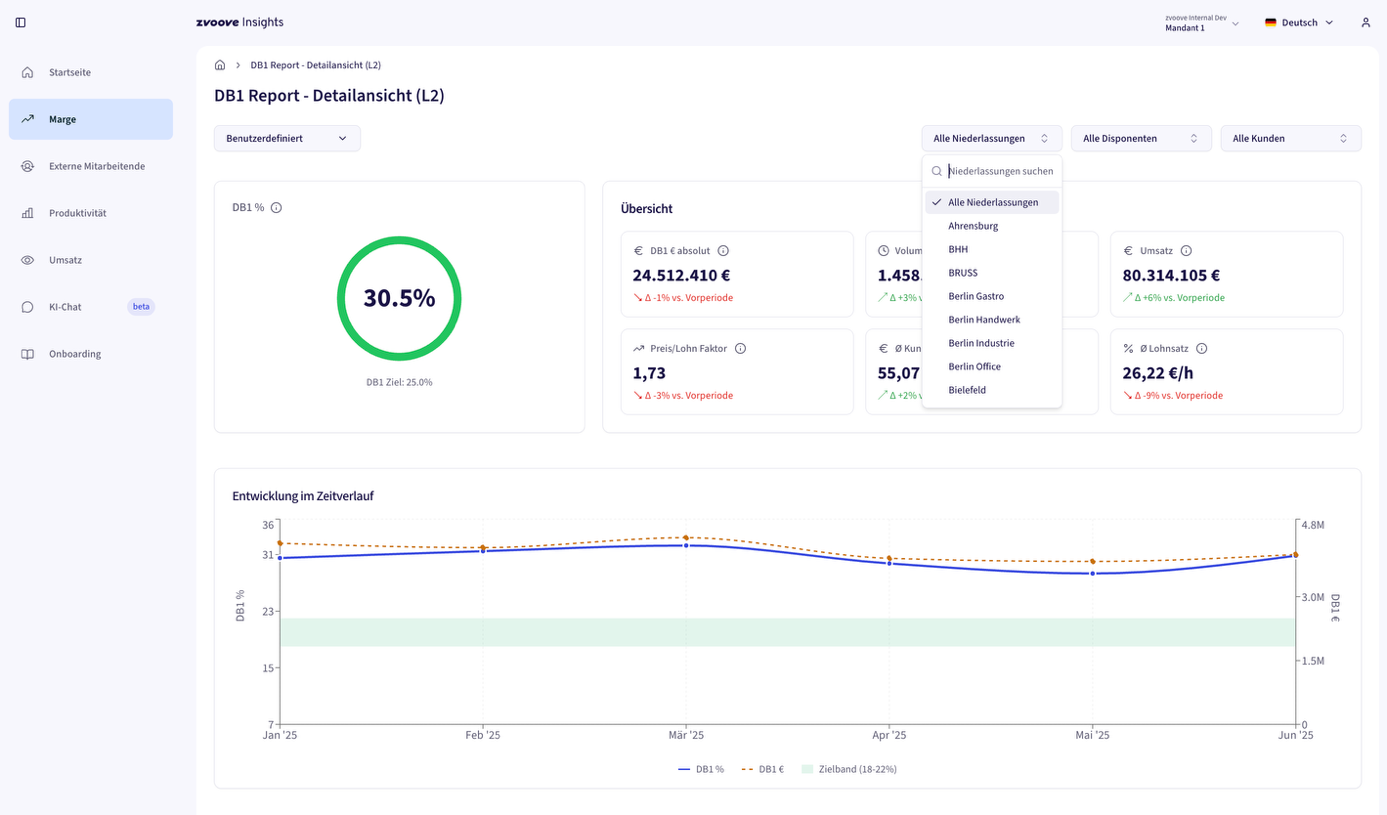Switch language using Deutsch selector

click(x=1299, y=22)
